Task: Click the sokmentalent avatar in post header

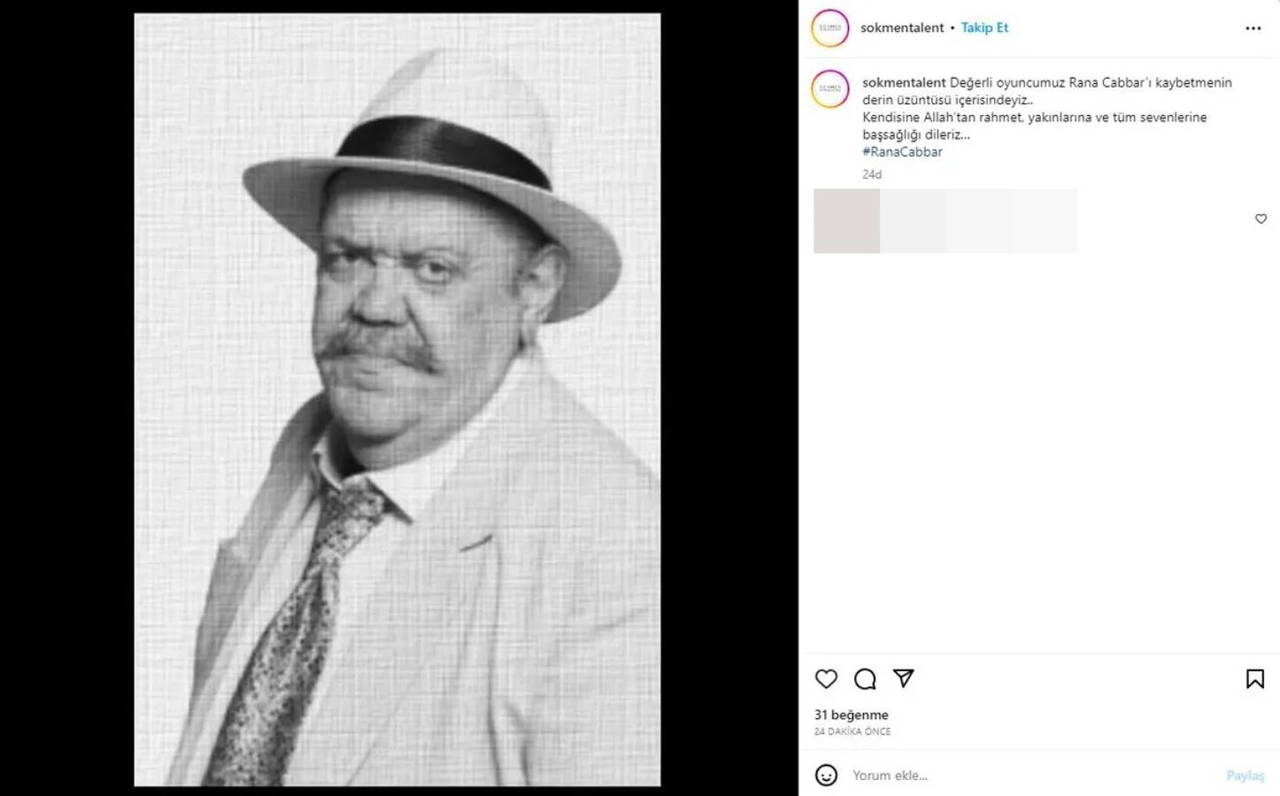Action: coord(830,28)
